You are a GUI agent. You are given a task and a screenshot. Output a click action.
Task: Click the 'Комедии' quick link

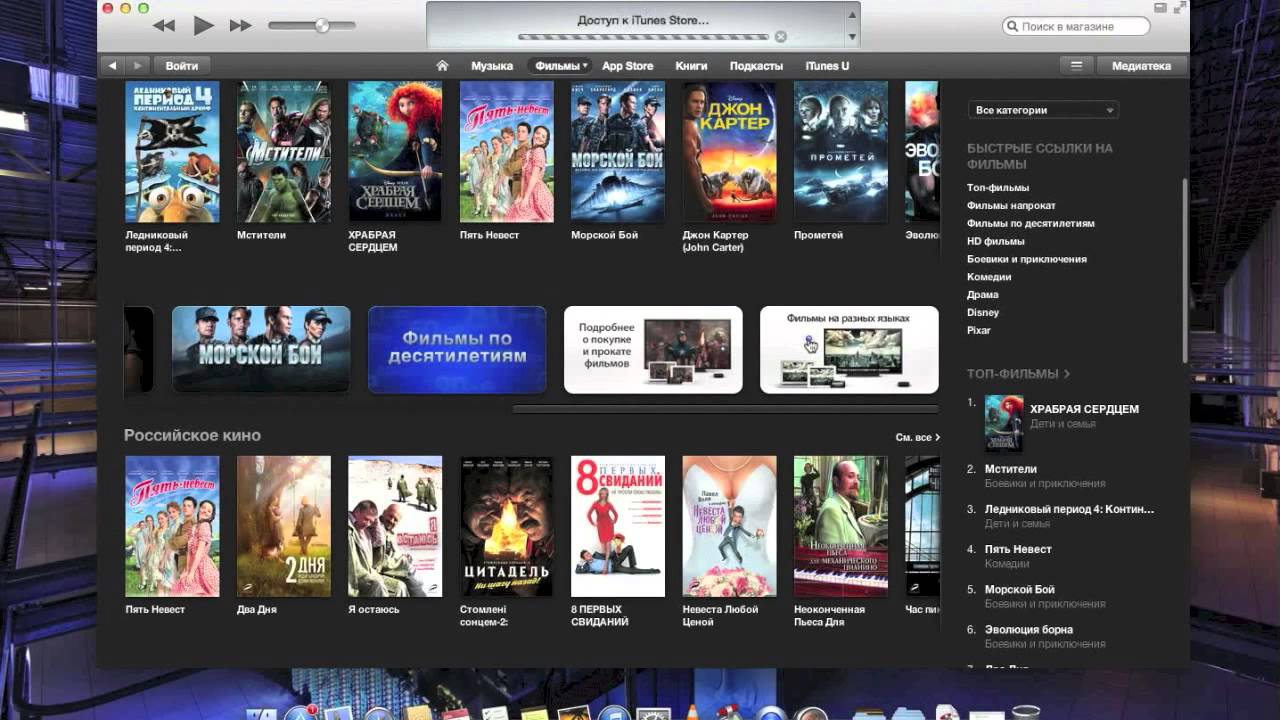click(x=989, y=277)
